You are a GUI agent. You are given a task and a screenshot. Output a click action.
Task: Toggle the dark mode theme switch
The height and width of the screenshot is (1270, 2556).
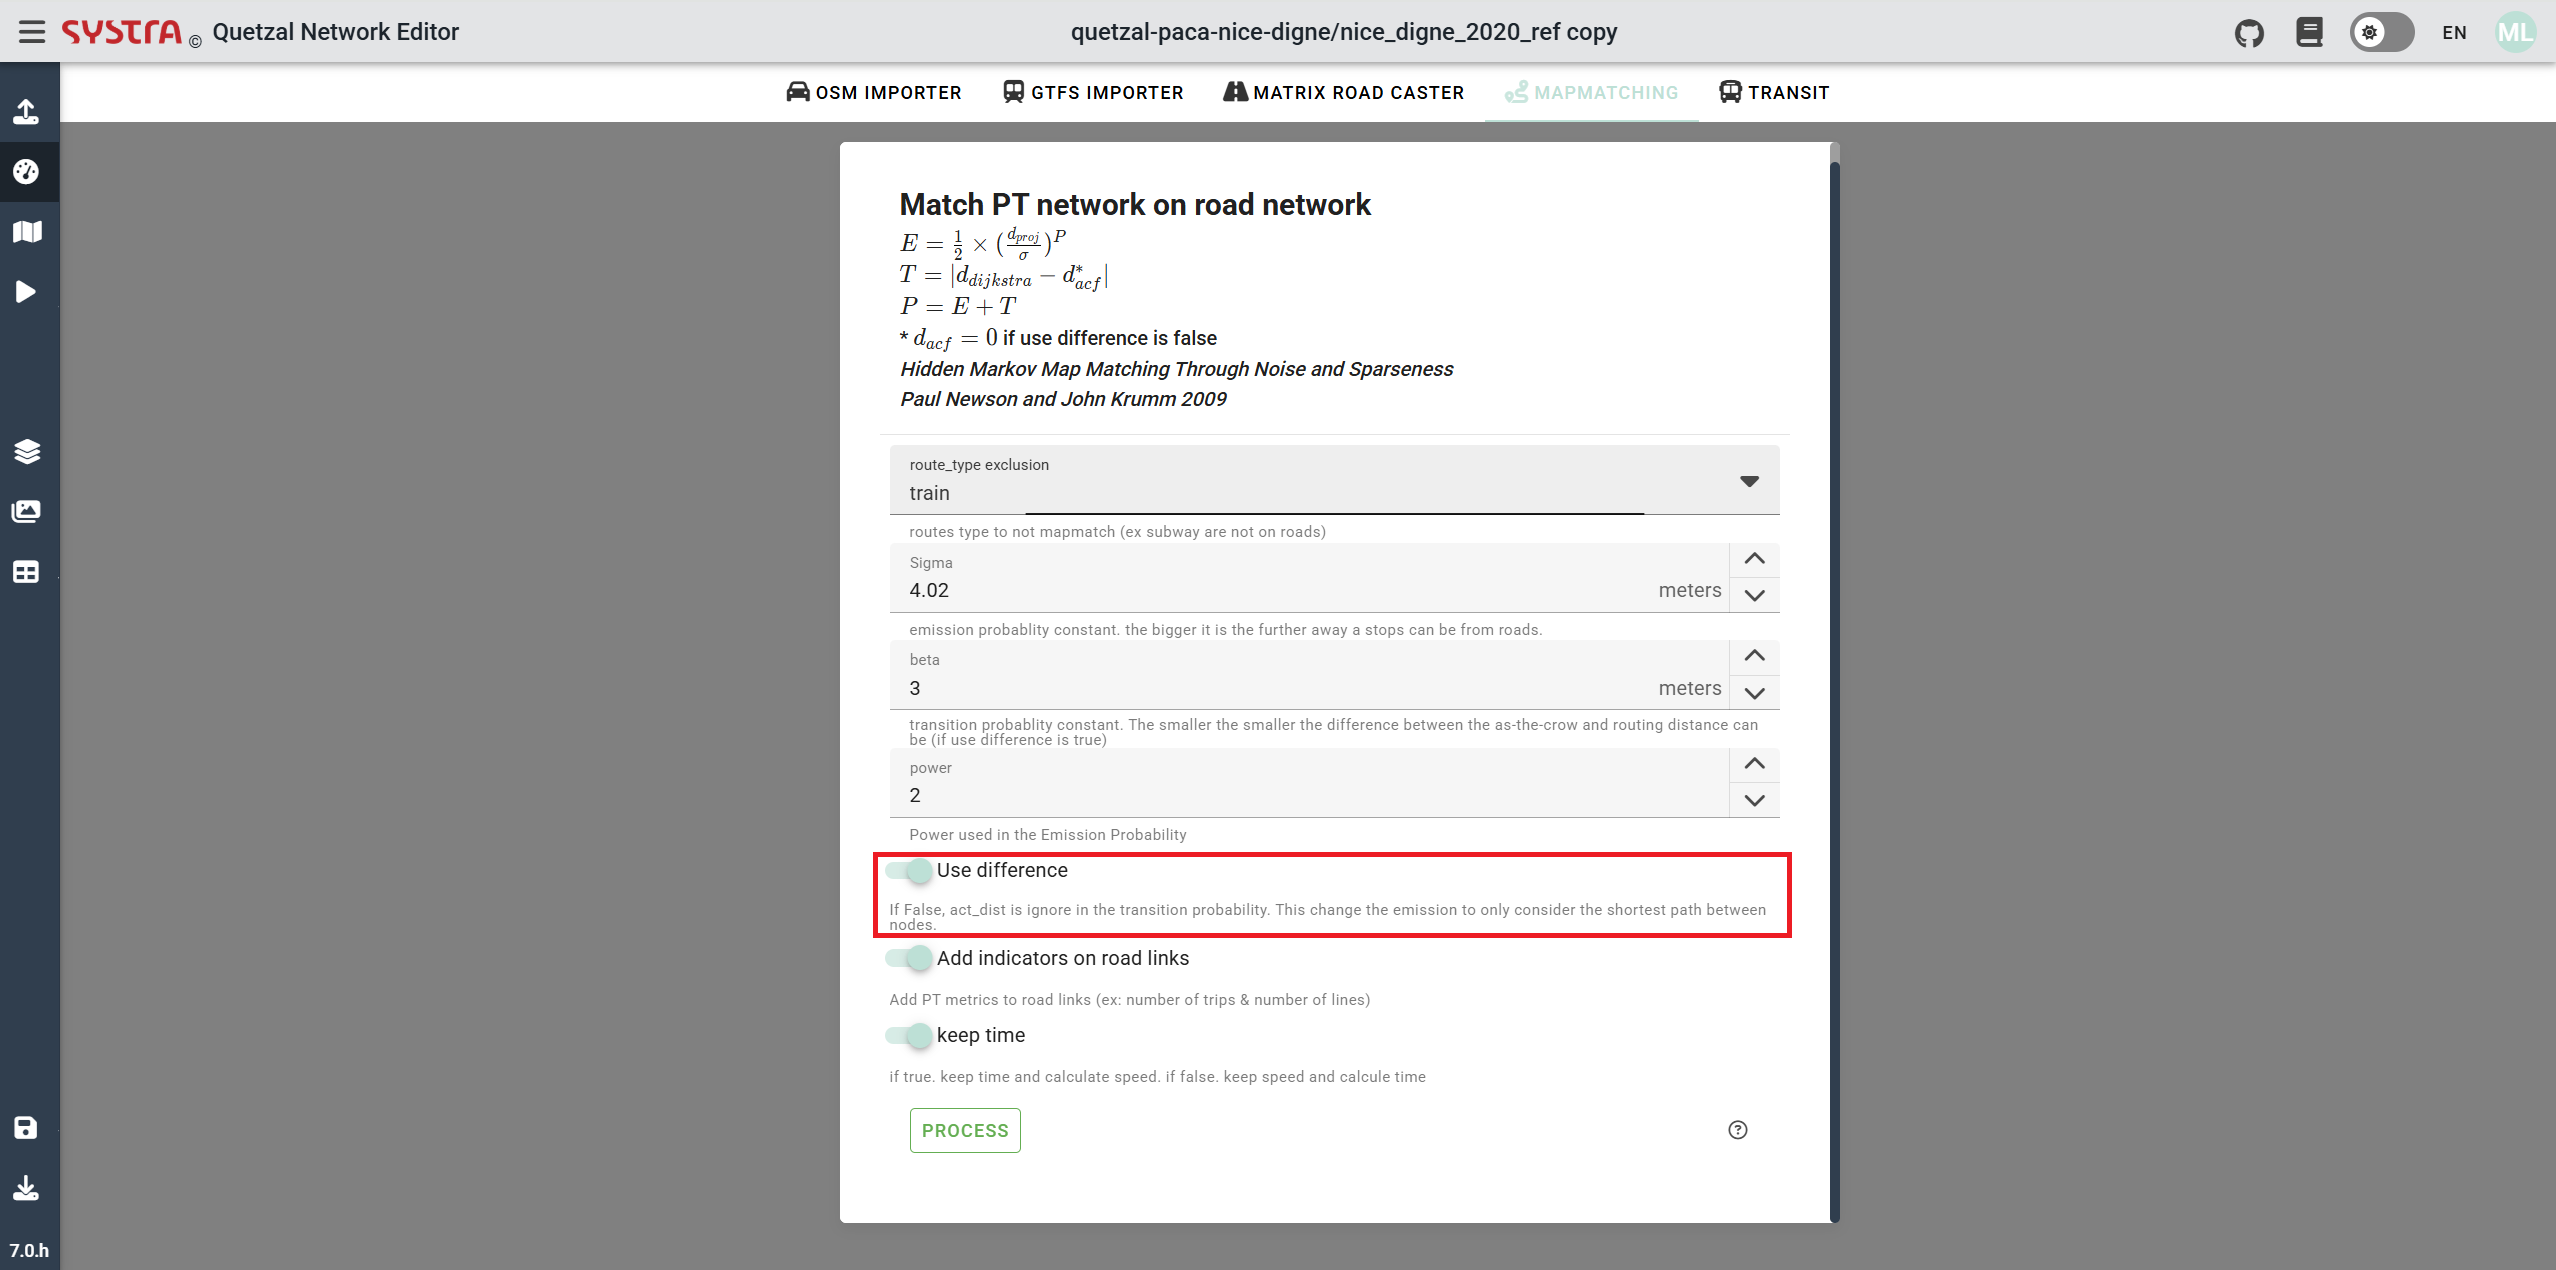[x=2382, y=32]
